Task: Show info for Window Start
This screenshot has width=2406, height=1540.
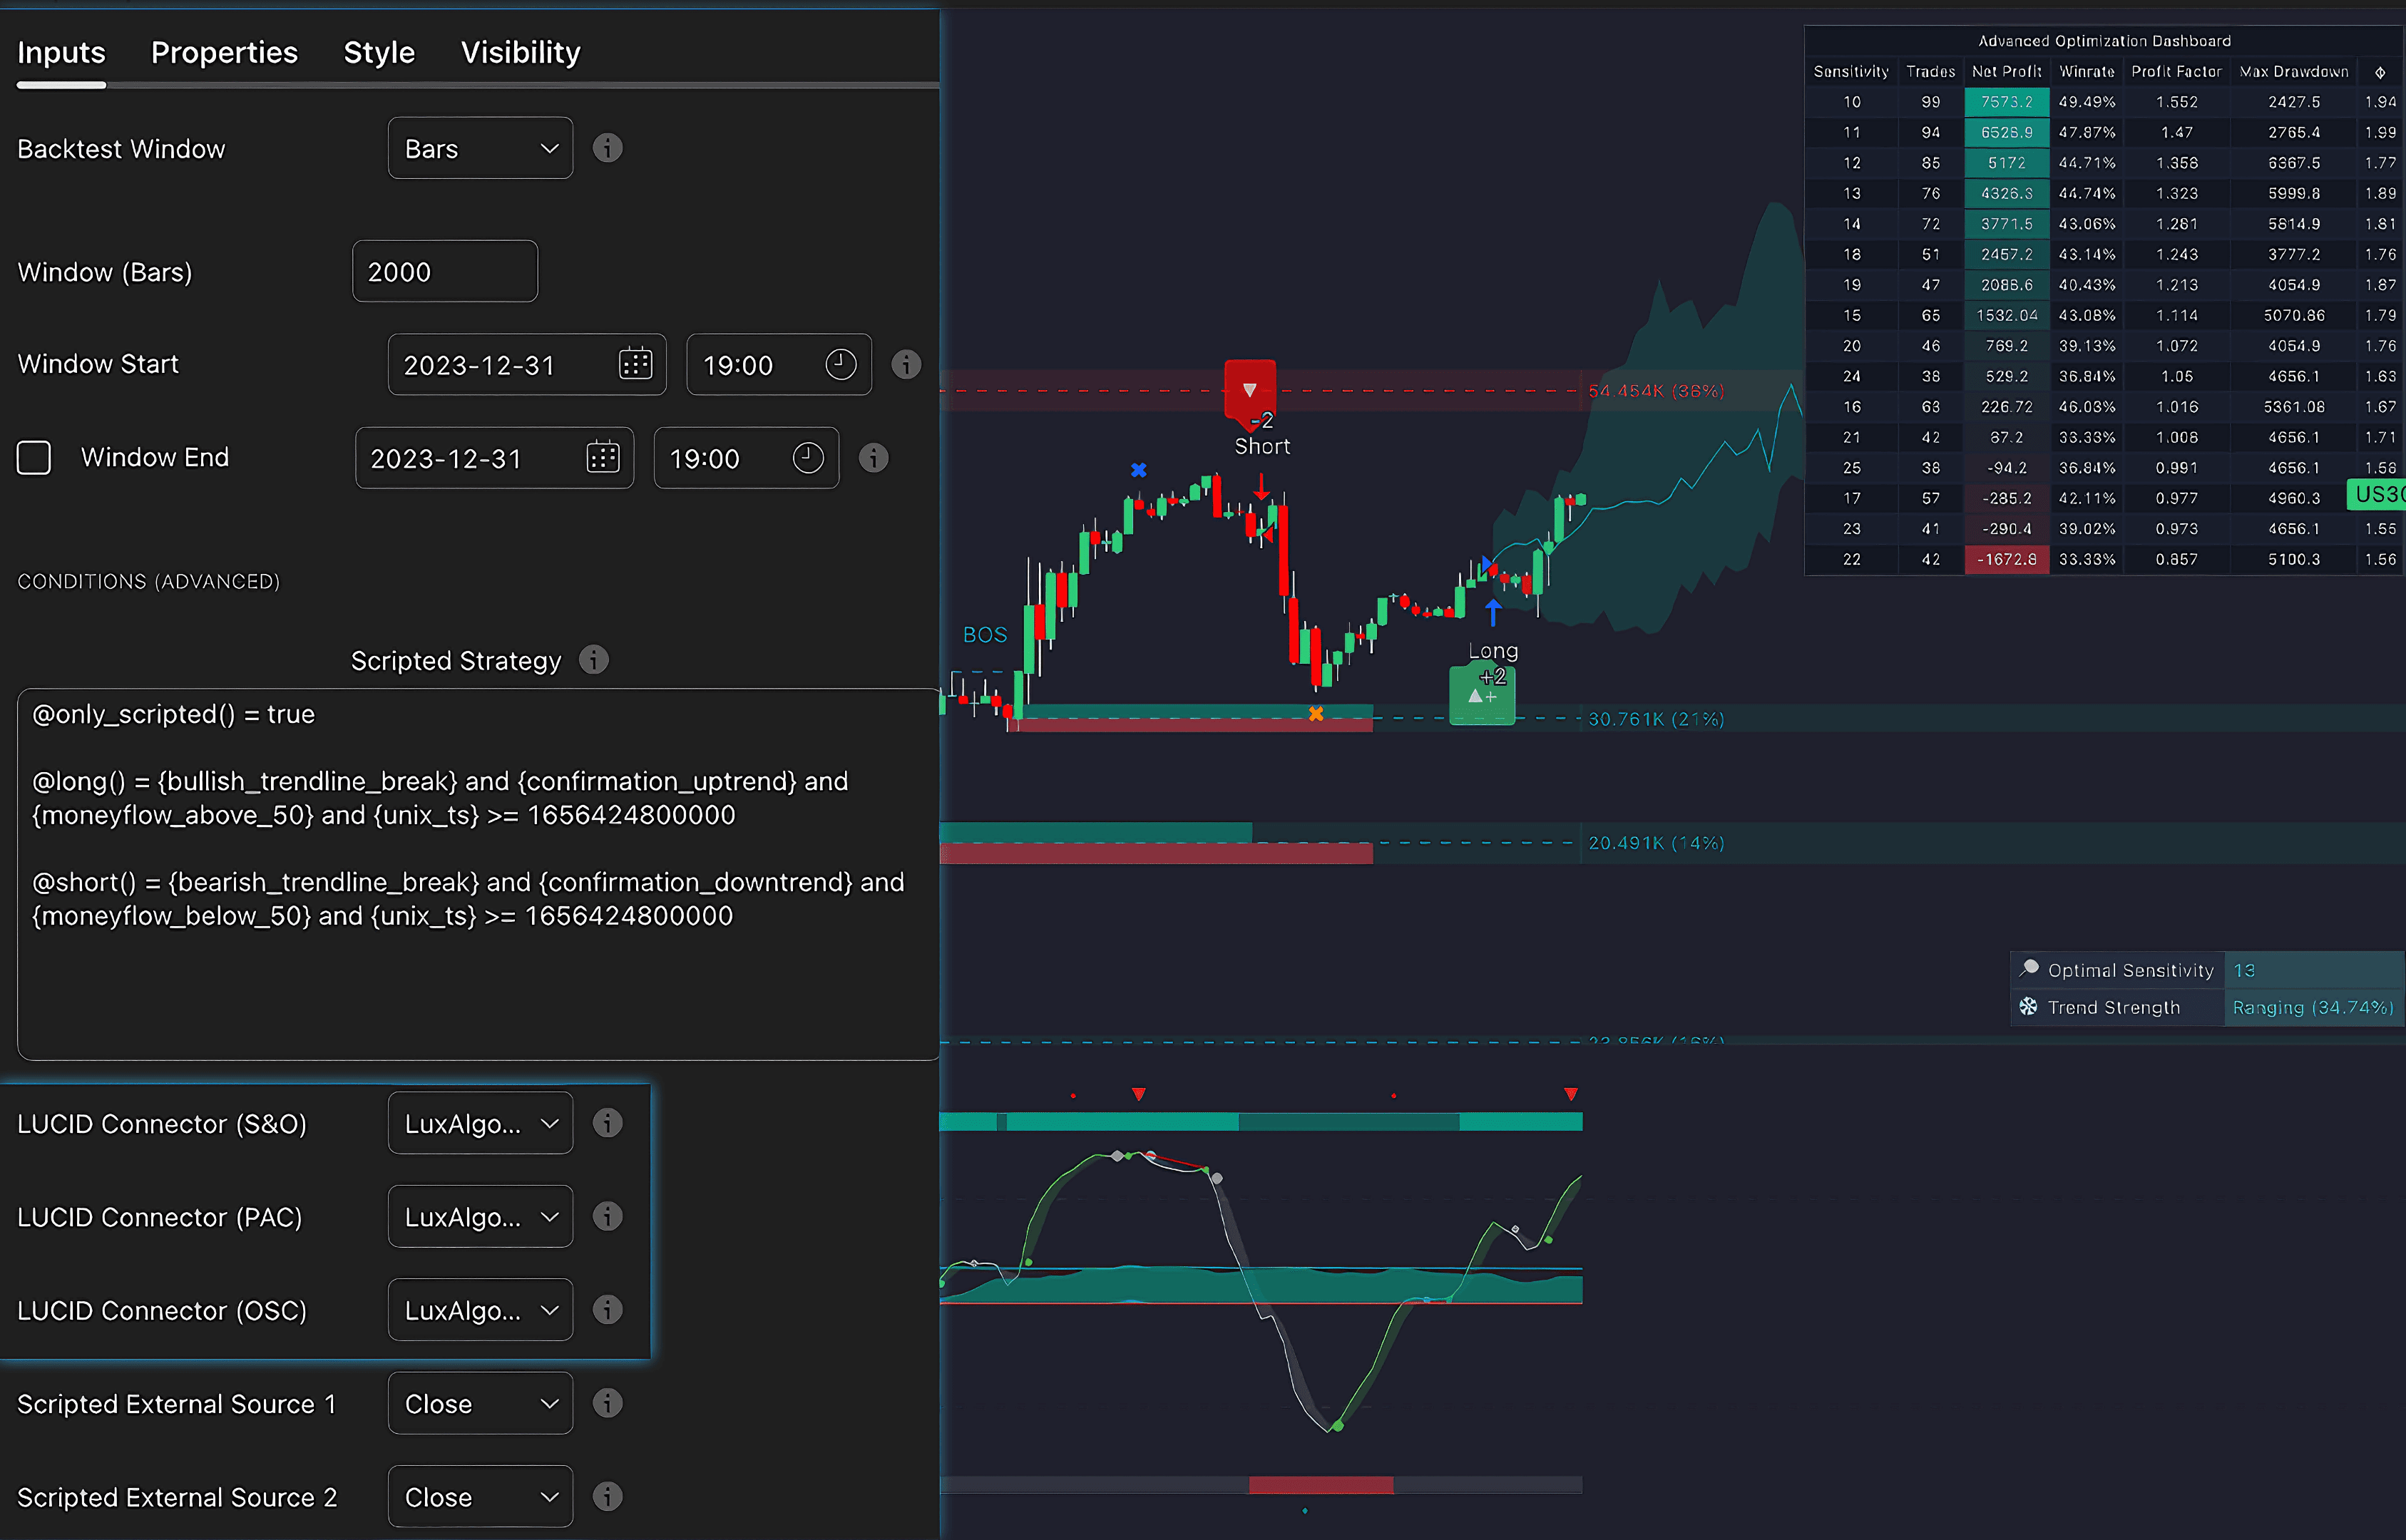Action: point(906,364)
